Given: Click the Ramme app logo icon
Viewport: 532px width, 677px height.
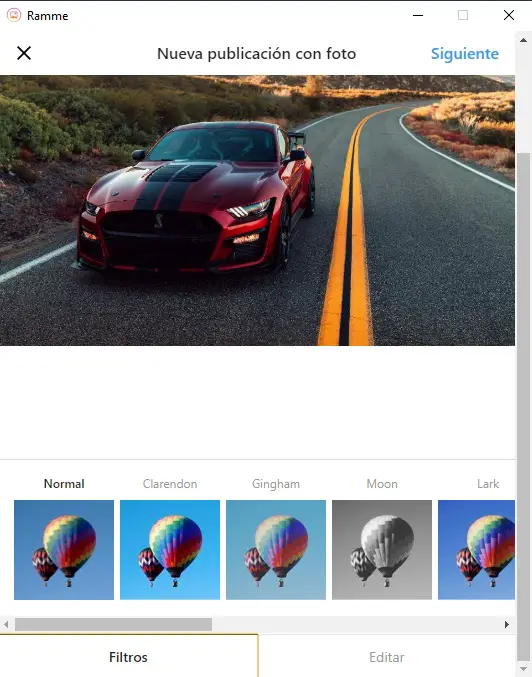Looking at the screenshot, I should pos(14,15).
